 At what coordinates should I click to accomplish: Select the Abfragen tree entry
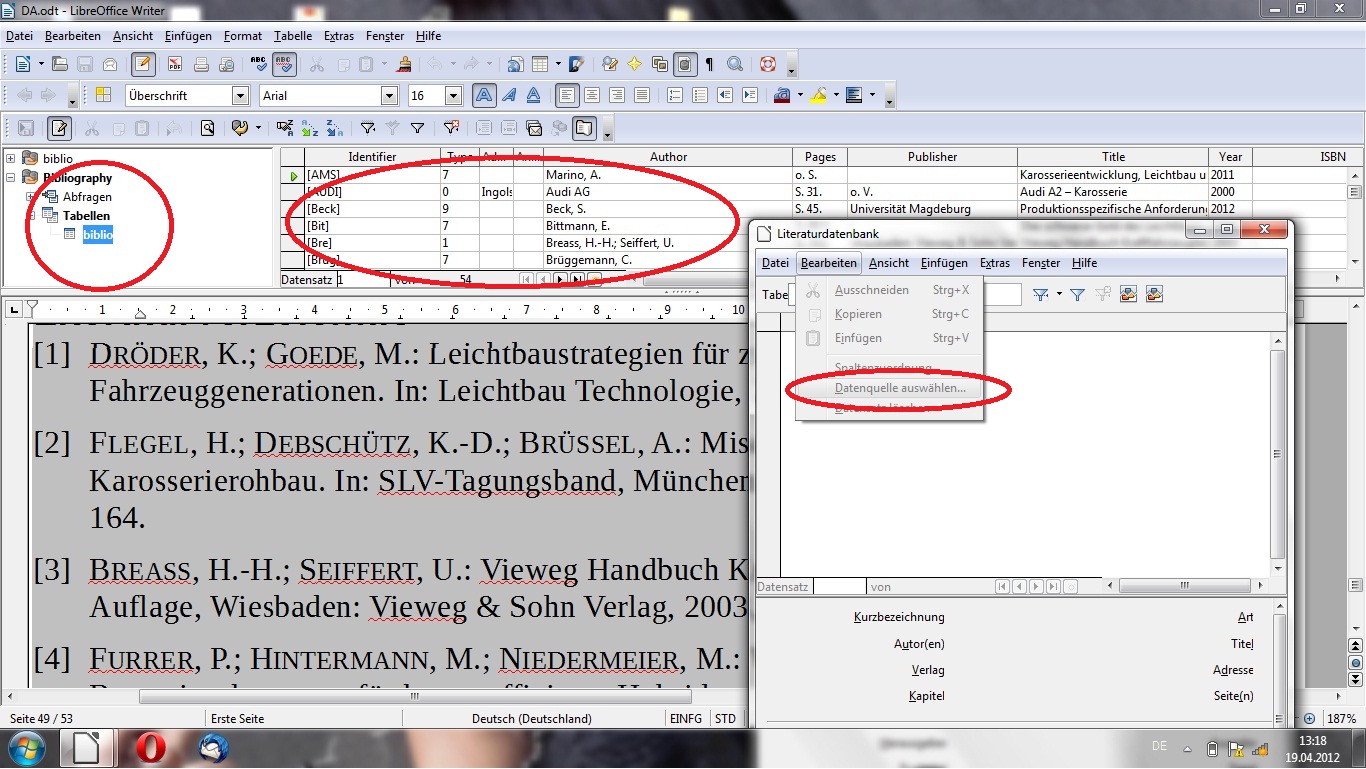click(x=87, y=197)
